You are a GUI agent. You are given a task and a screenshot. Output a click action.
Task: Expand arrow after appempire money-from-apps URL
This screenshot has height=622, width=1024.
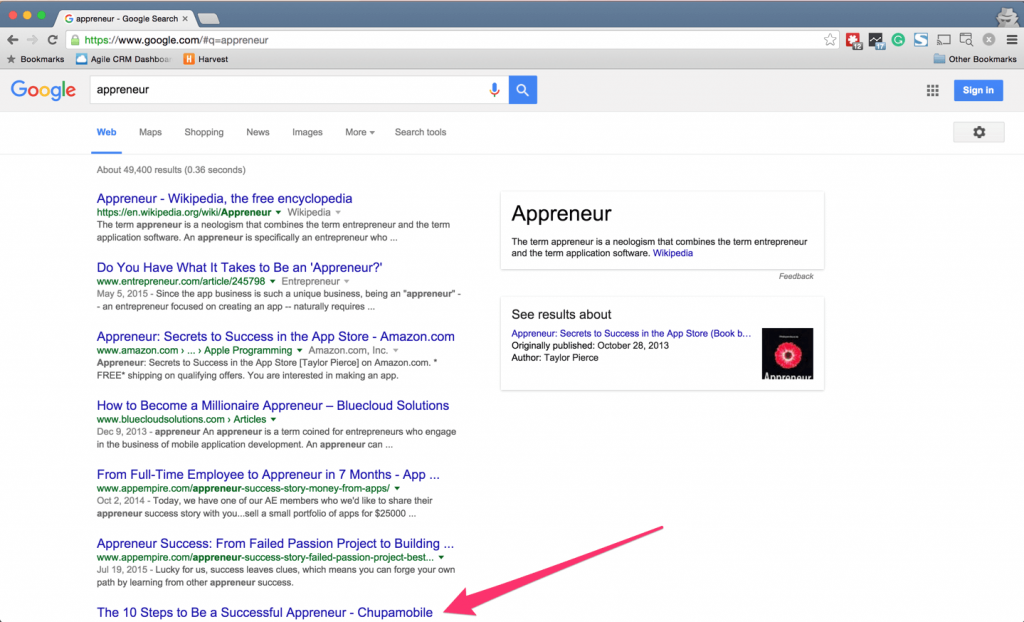(x=397, y=489)
